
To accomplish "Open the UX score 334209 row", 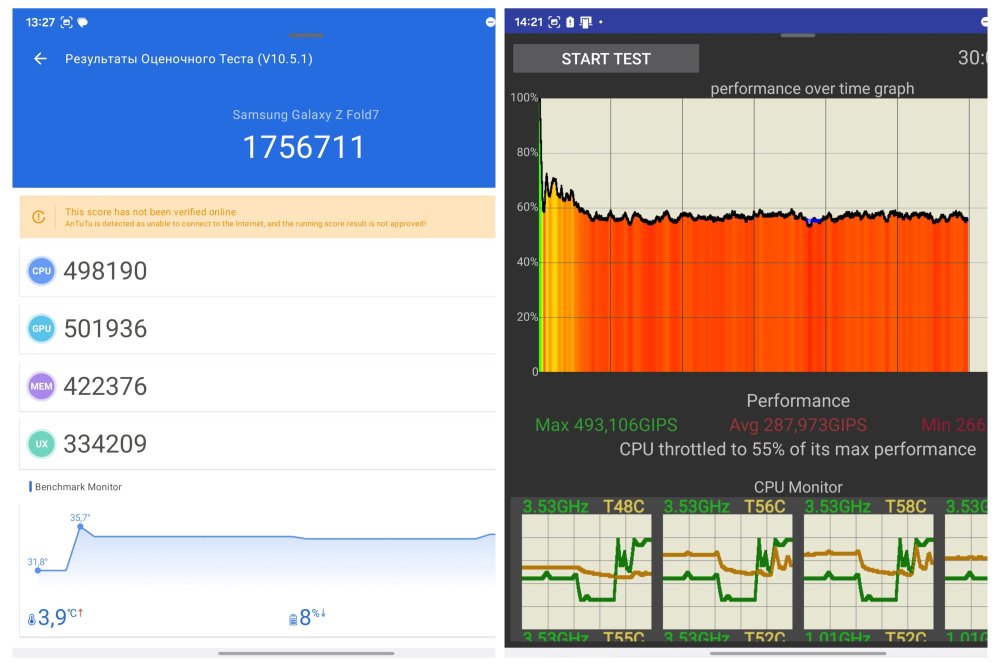I will pos(258,444).
